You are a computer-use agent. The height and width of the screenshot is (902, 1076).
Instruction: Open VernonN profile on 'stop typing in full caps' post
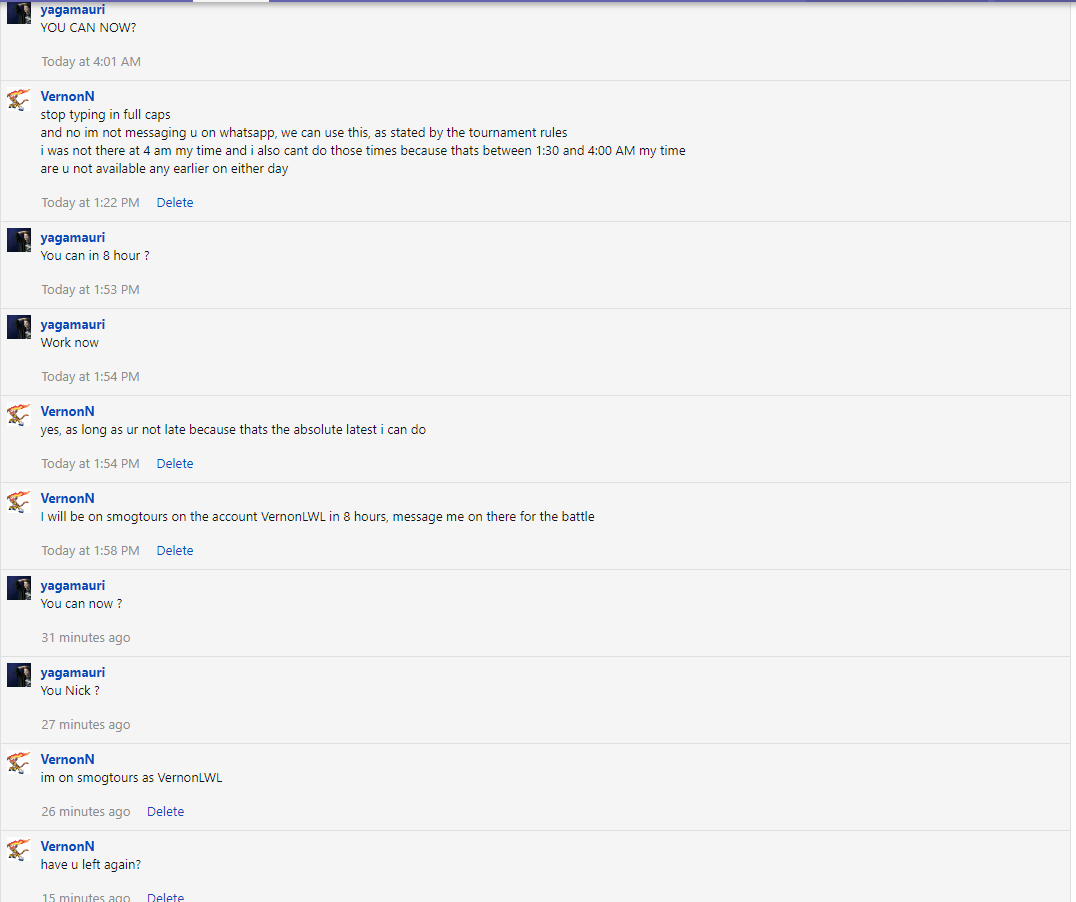(x=67, y=97)
